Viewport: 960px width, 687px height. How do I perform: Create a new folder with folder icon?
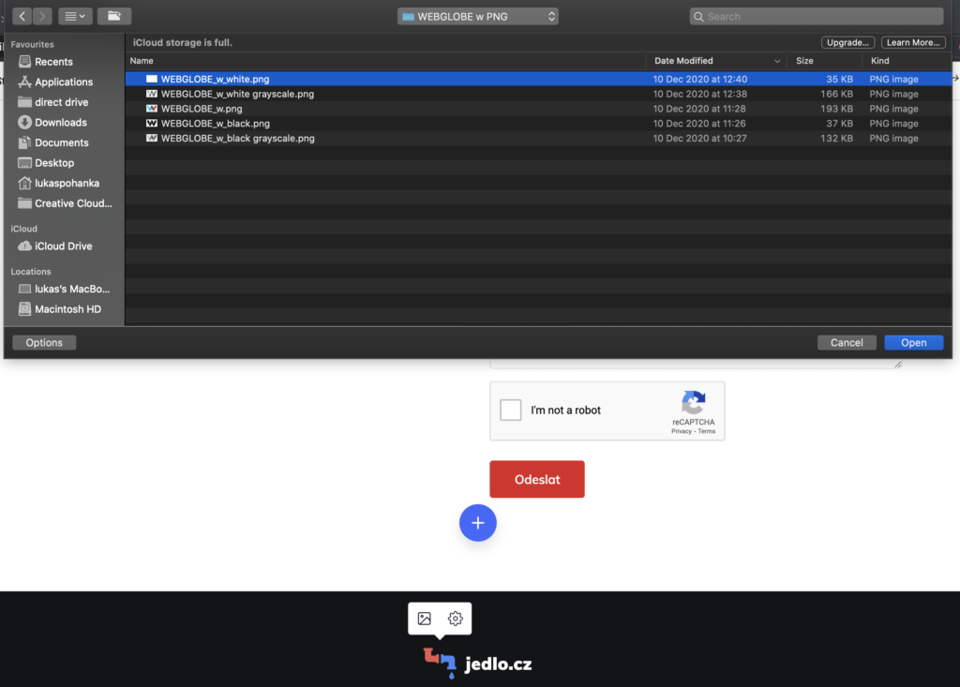[114, 16]
